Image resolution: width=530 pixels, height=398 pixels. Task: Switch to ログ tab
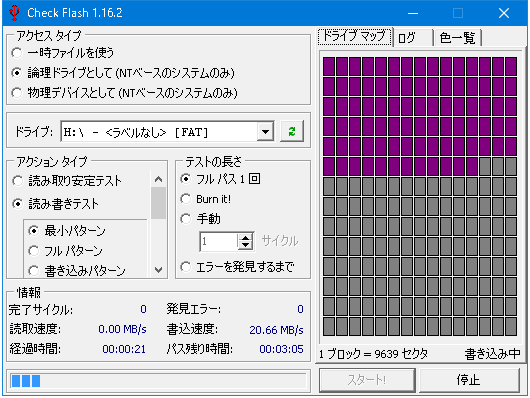click(x=413, y=38)
